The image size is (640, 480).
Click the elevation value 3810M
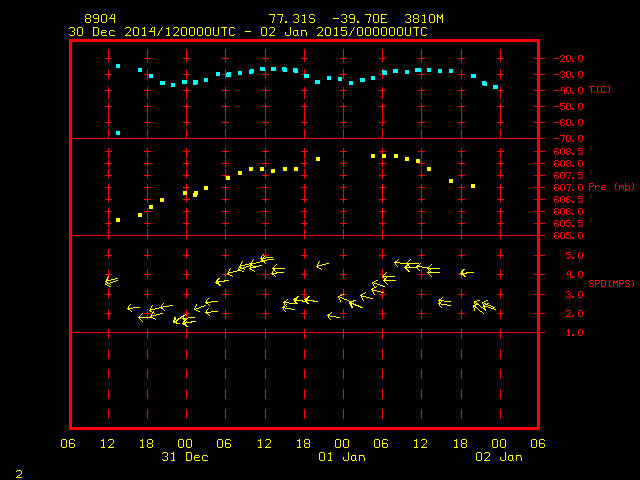(x=424, y=19)
